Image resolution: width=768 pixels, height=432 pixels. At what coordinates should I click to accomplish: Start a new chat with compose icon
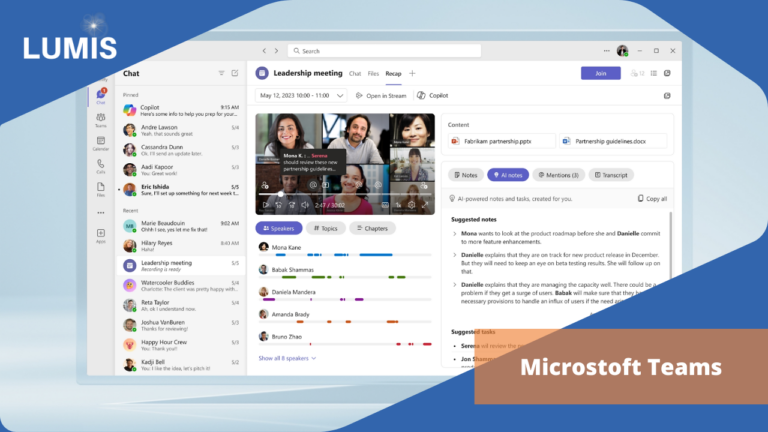point(235,73)
